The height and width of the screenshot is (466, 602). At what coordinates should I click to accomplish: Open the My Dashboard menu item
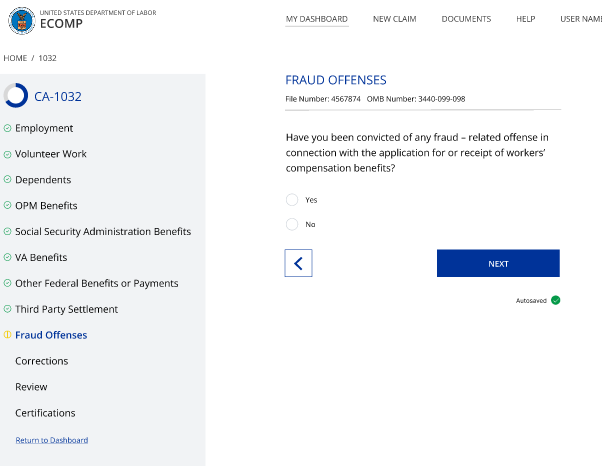point(317,19)
